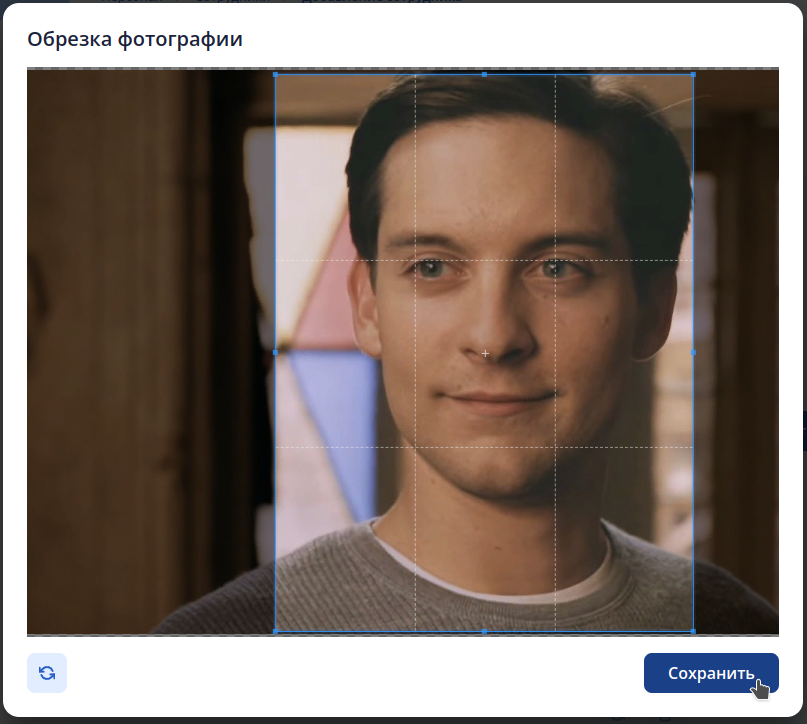Click the right-middle crop handle
807x724 pixels.
click(x=693, y=352)
